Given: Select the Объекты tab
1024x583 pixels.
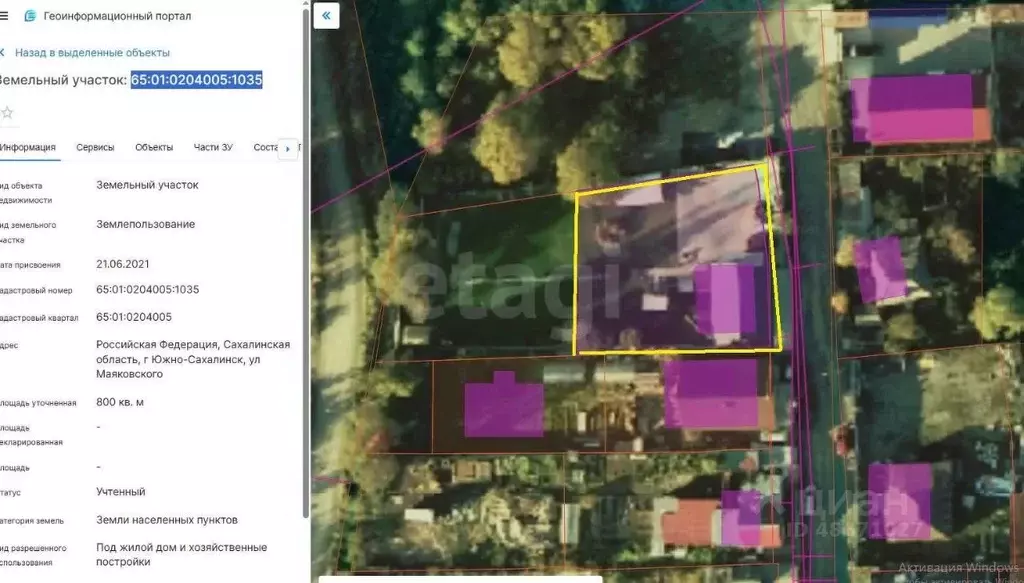Looking at the screenshot, I should point(154,147).
